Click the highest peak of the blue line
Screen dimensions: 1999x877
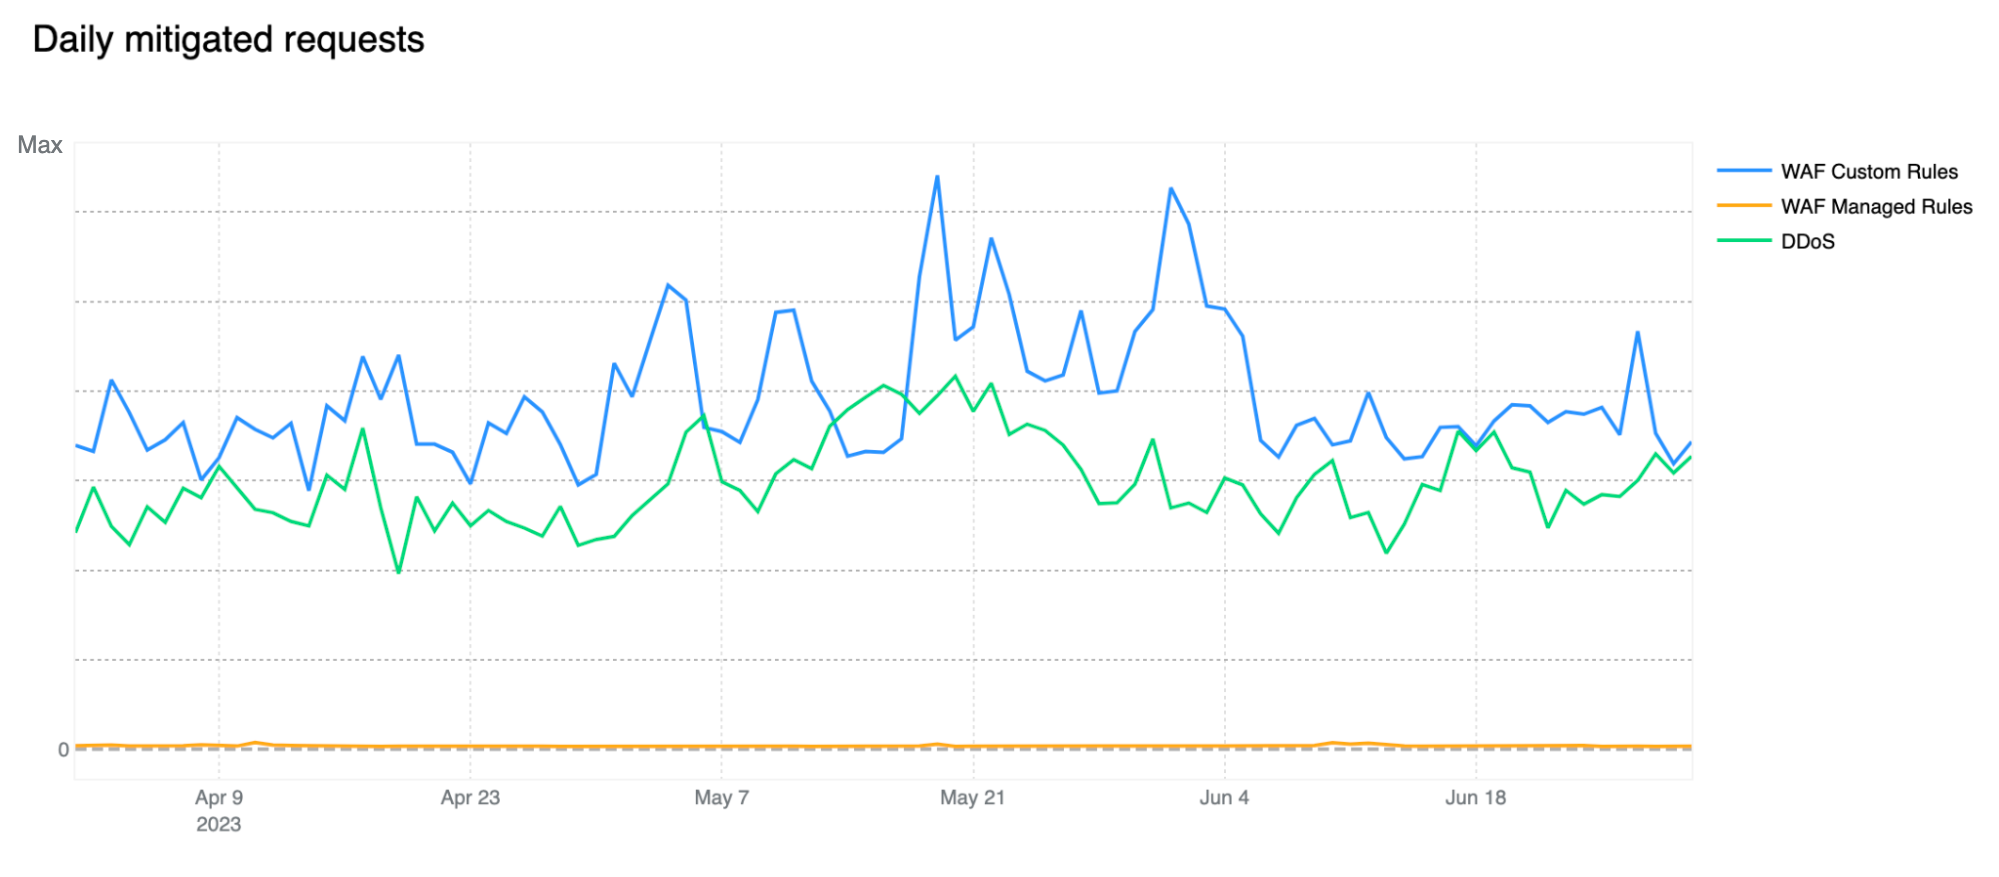coord(937,177)
